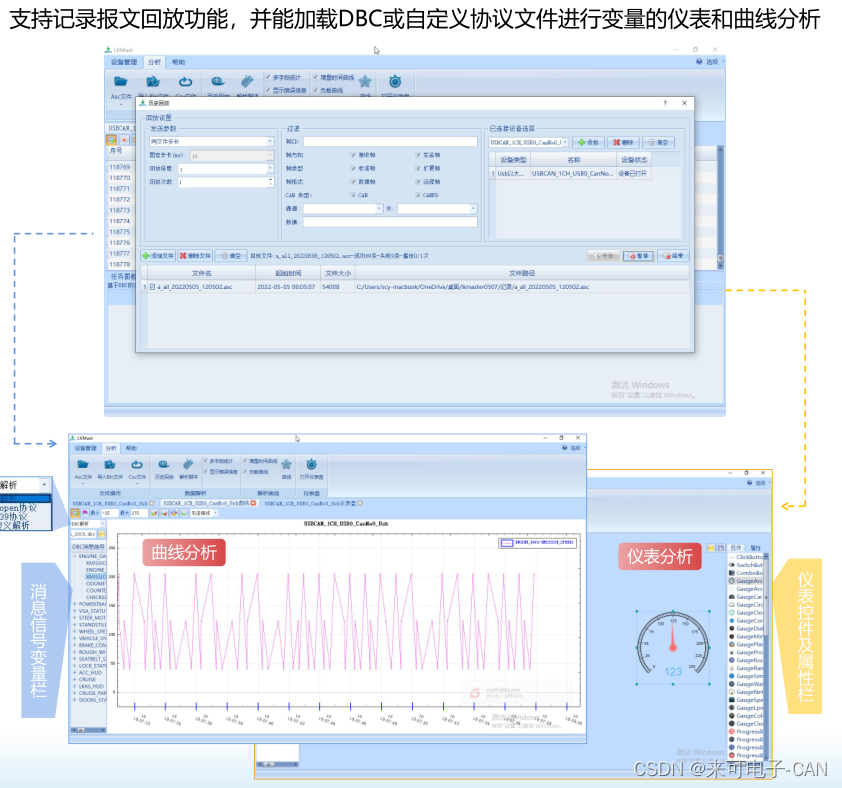Click 添加文件 button in playback dialog
842x788 pixels.
[158, 256]
